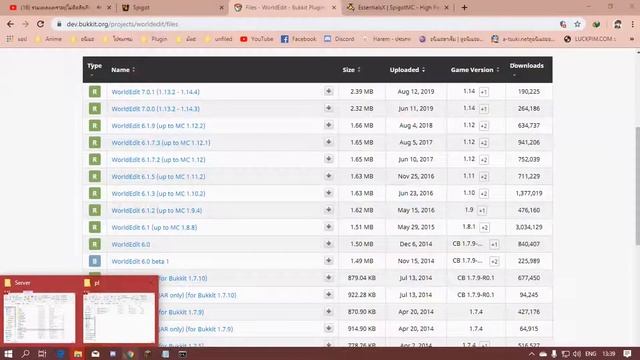Screen dimensions: 640x360
Task: Download WorldEdit 6.1 (up to MC 1.8.8) arrow icon
Action: (x=329, y=227)
